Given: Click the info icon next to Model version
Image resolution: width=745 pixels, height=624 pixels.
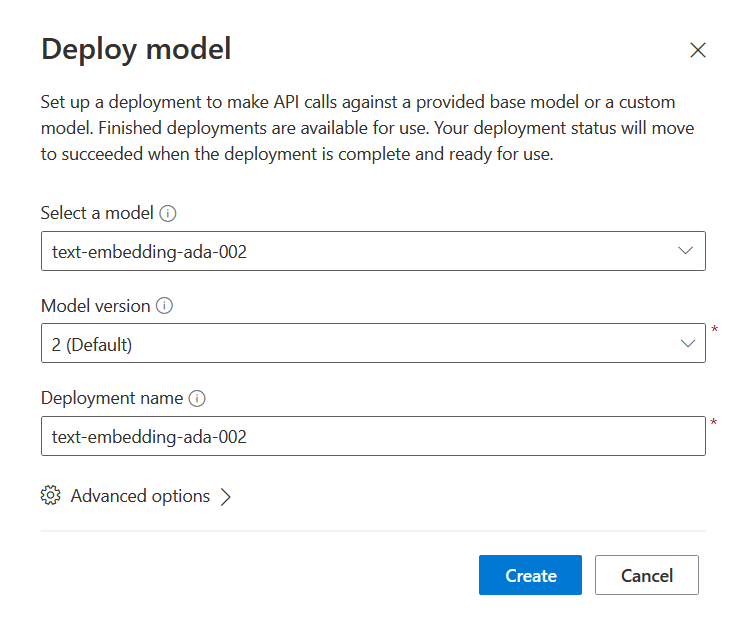Looking at the screenshot, I should [165, 306].
